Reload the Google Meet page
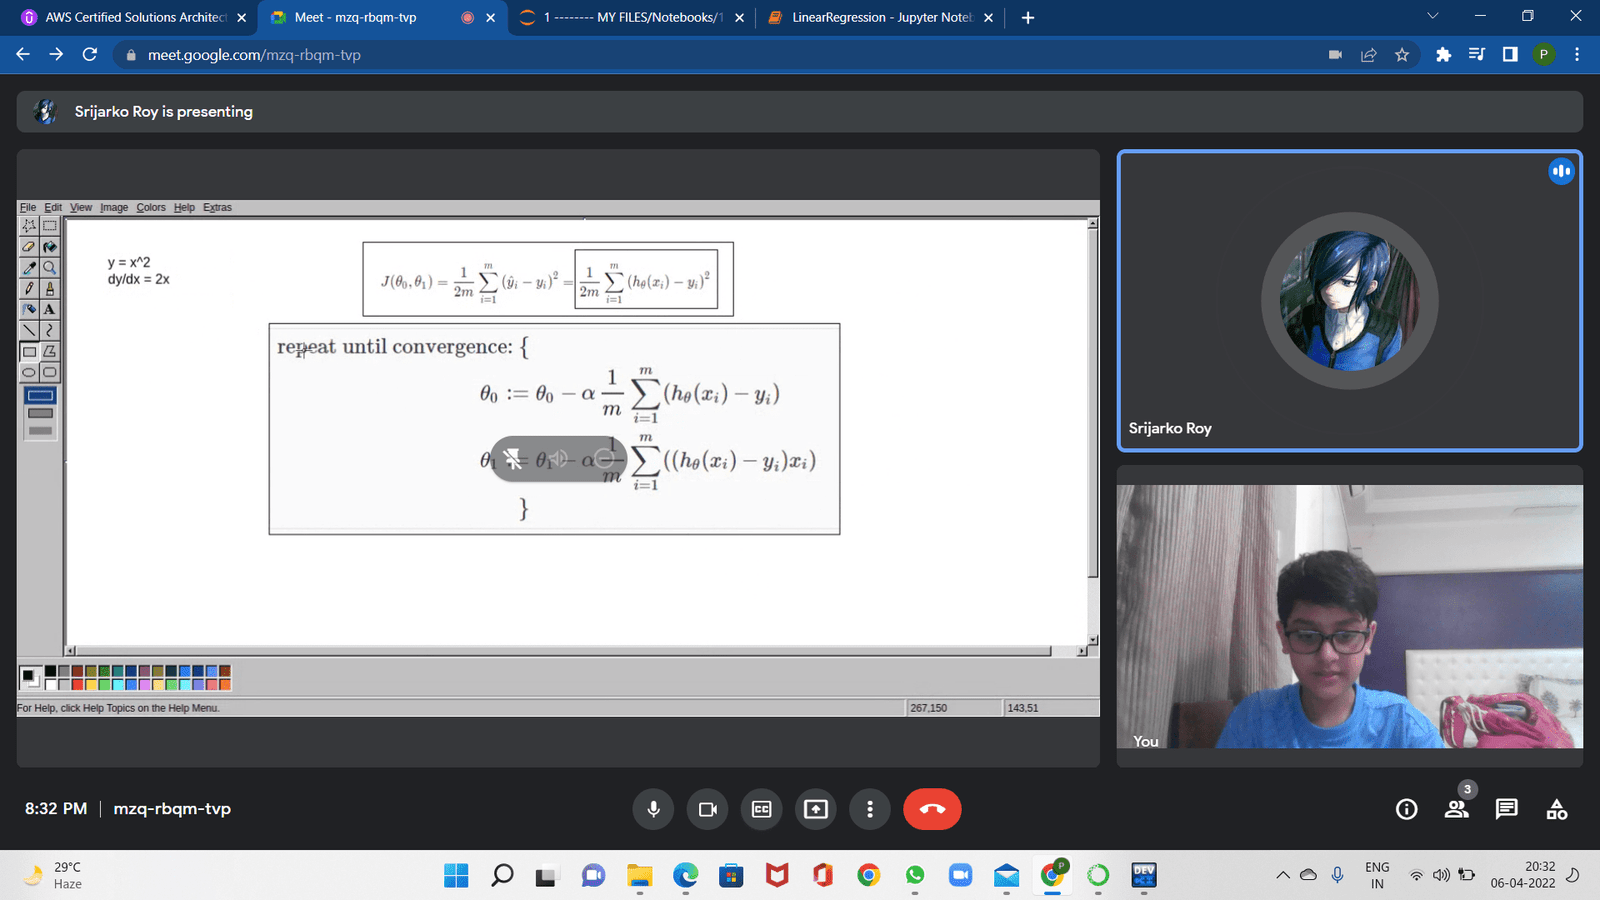Image resolution: width=1600 pixels, height=900 pixels. coord(90,55)
